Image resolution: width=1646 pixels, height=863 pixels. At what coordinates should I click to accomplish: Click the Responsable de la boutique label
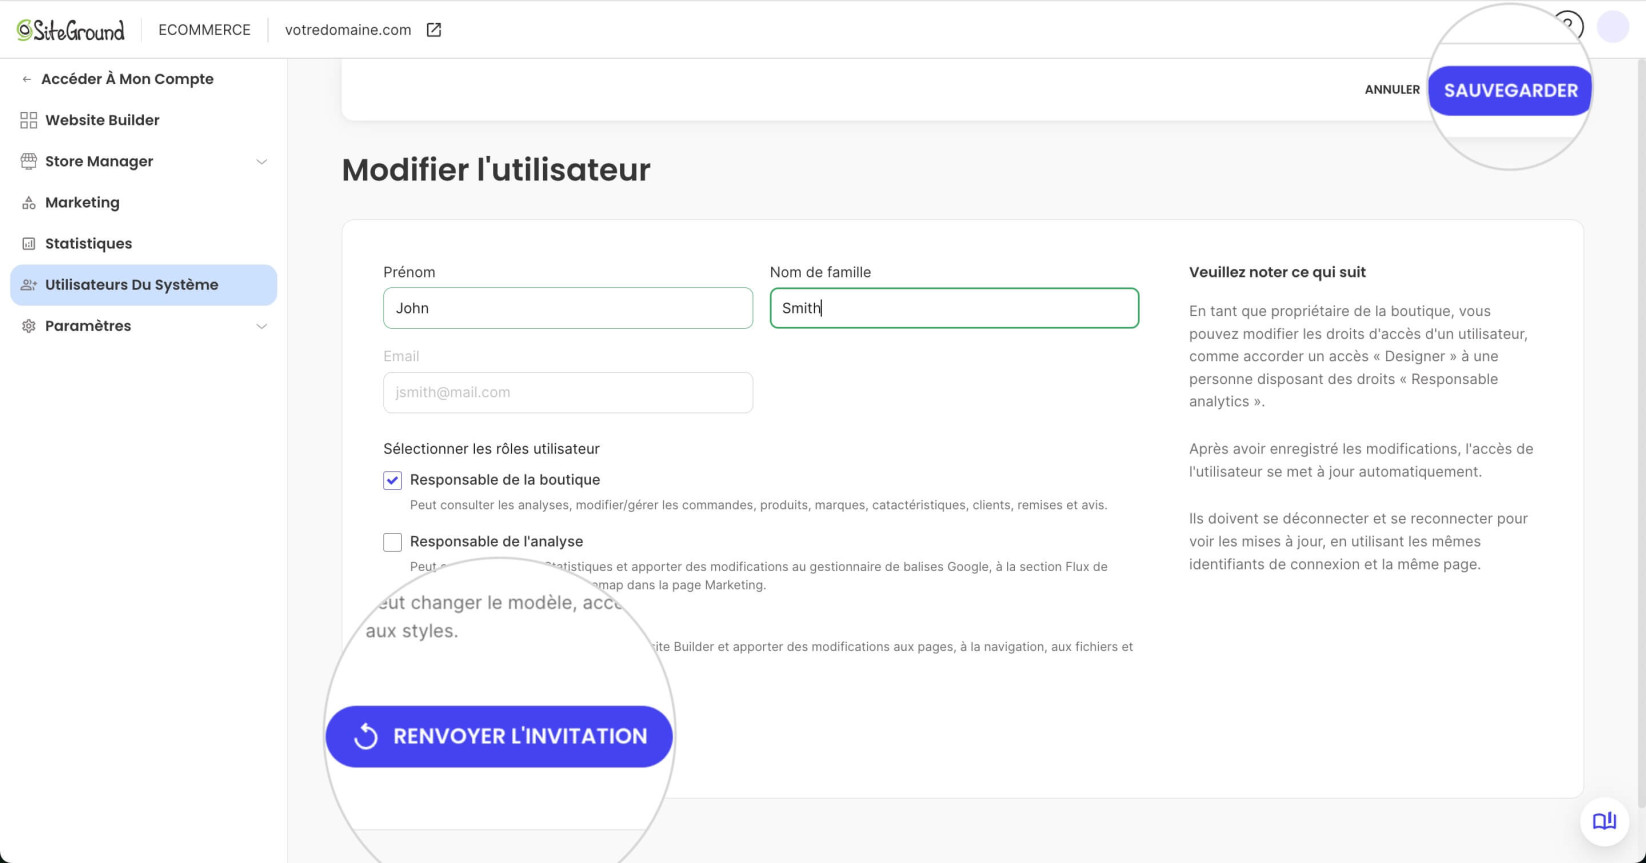point(505,480)
